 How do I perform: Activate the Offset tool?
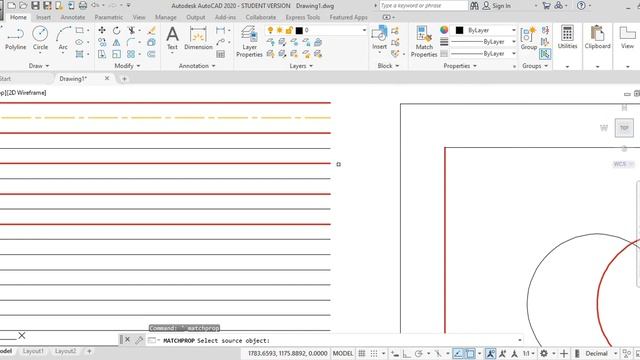click(x=151, y=54)
